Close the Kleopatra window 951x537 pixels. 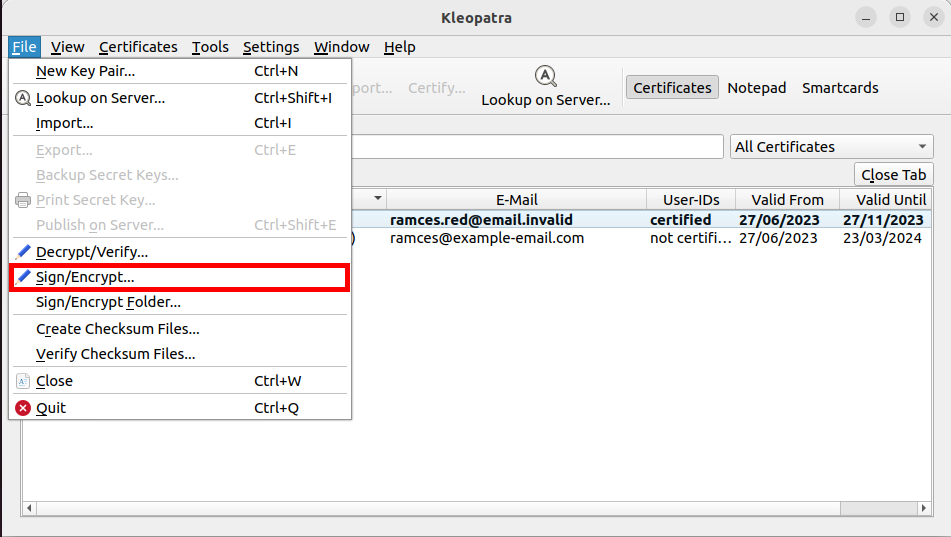[x=934, y=18]
